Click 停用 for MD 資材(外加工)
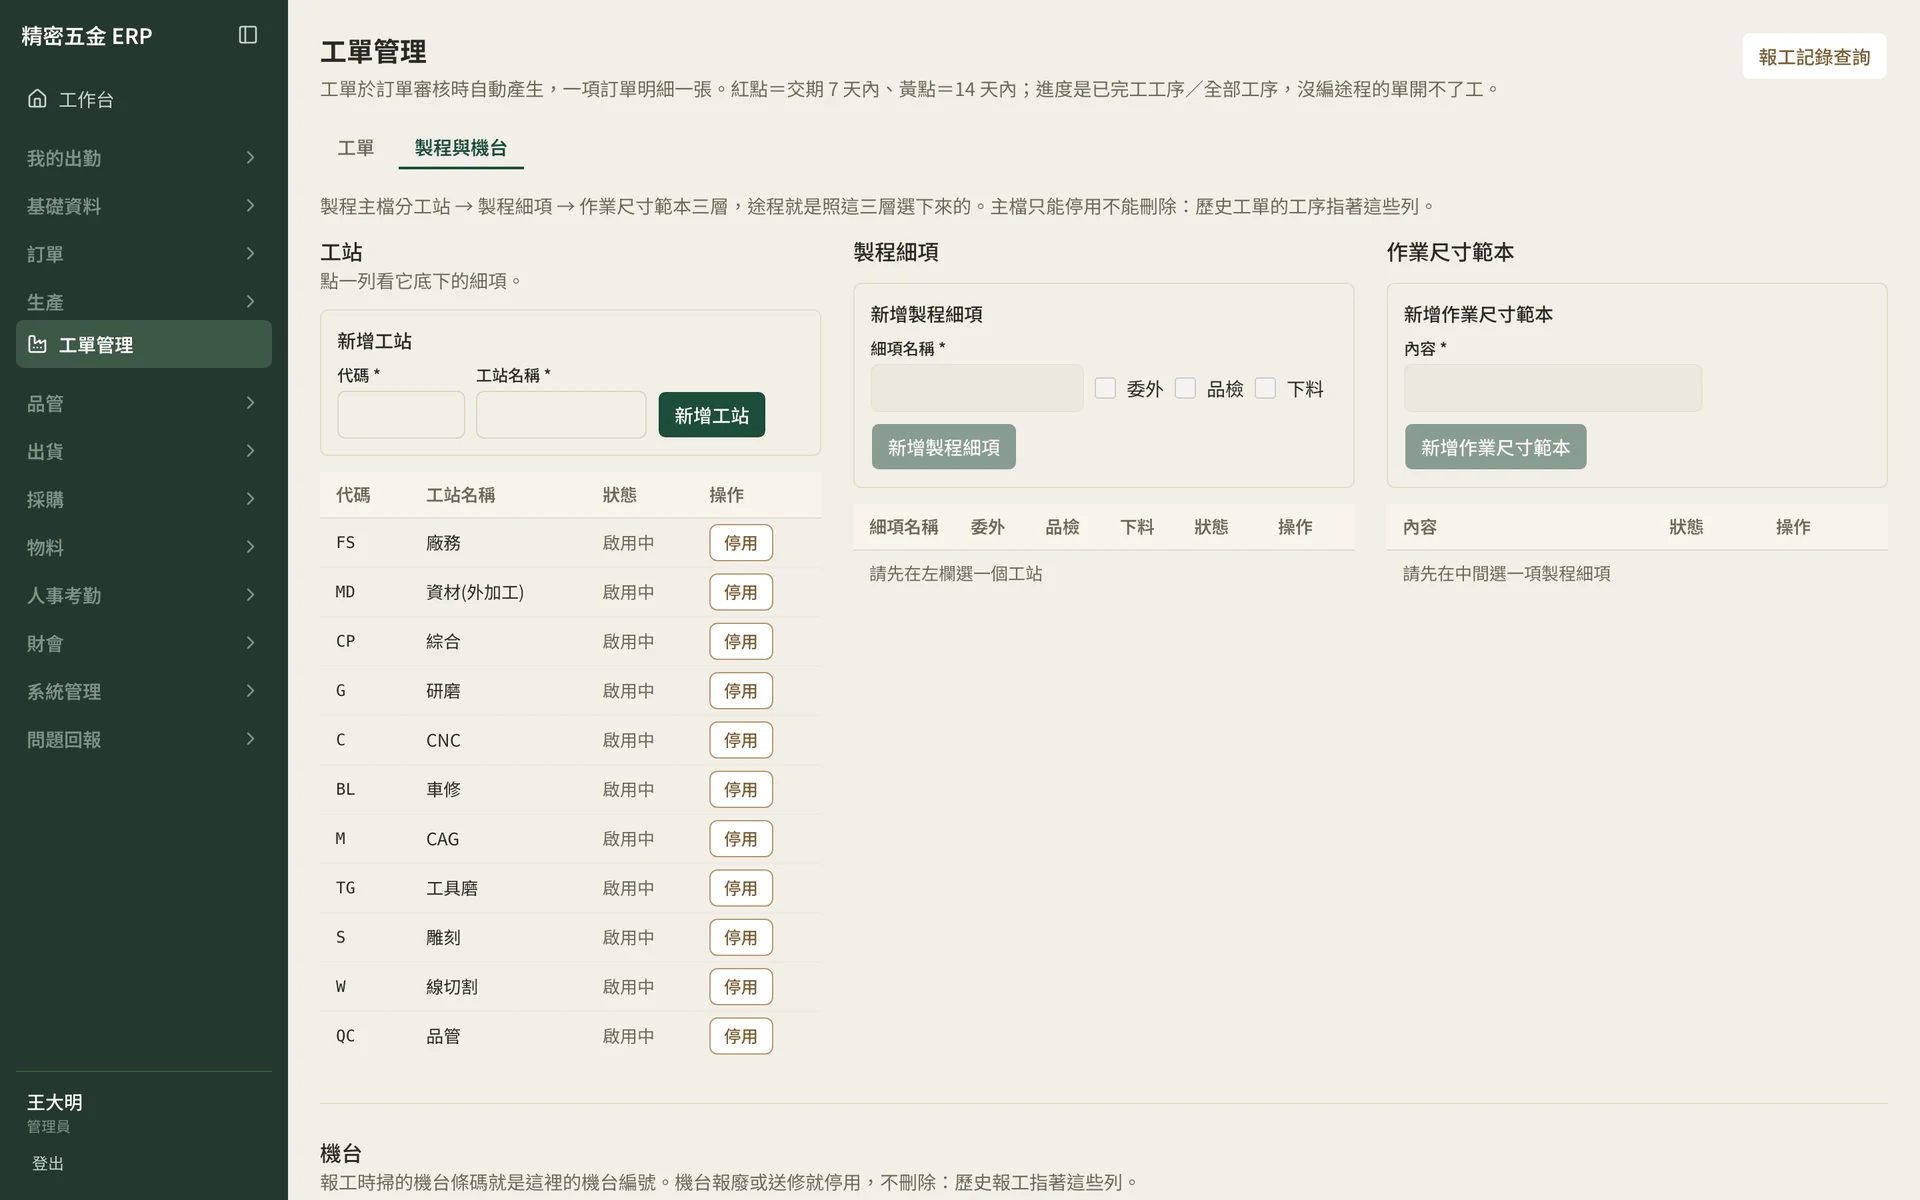This screenshot has width=1920, height=1200. pyautogui.click(x=741, y=592)
